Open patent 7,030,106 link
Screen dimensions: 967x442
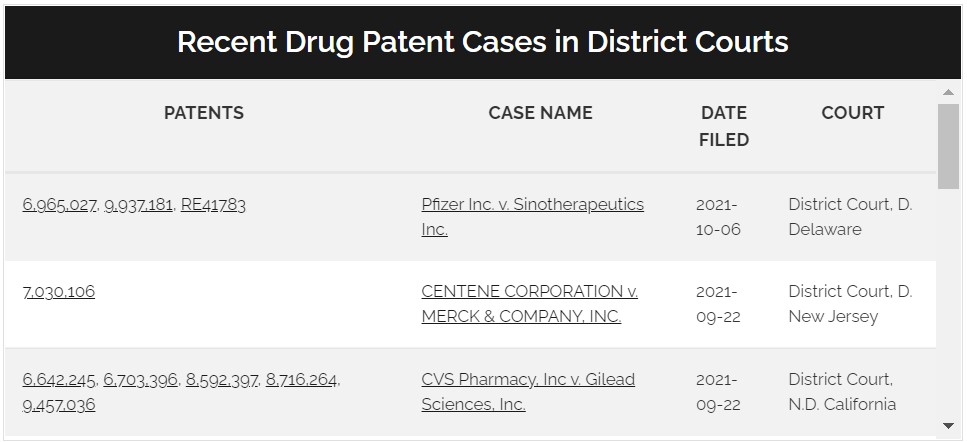59,292
